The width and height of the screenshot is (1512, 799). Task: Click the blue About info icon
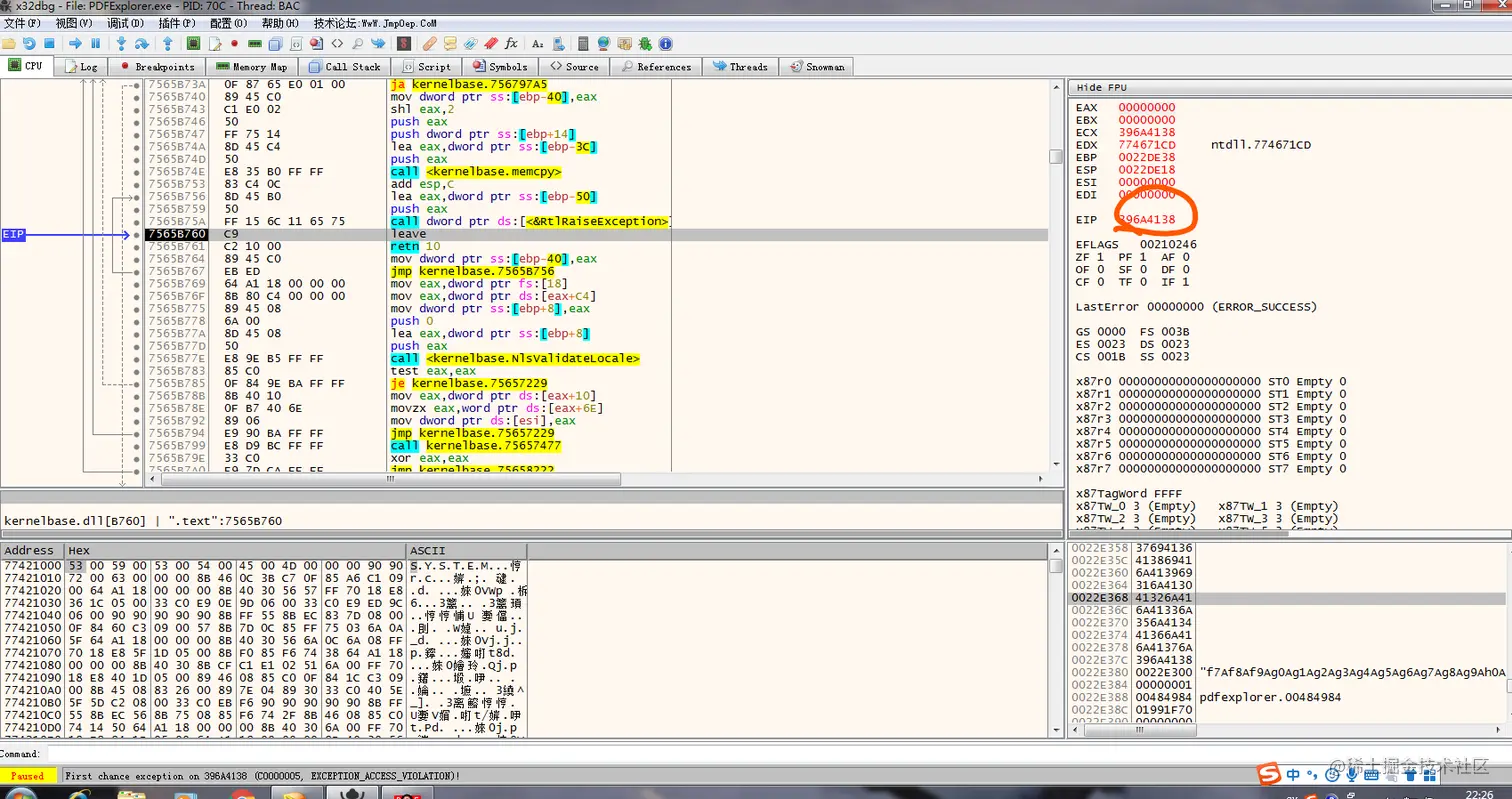click(665, 43)
